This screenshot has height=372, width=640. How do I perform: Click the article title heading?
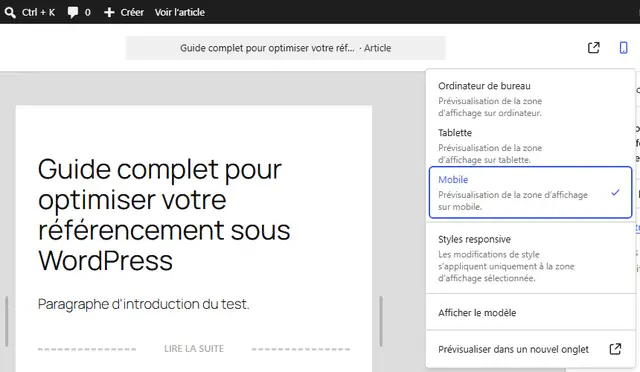pos(164,215)
